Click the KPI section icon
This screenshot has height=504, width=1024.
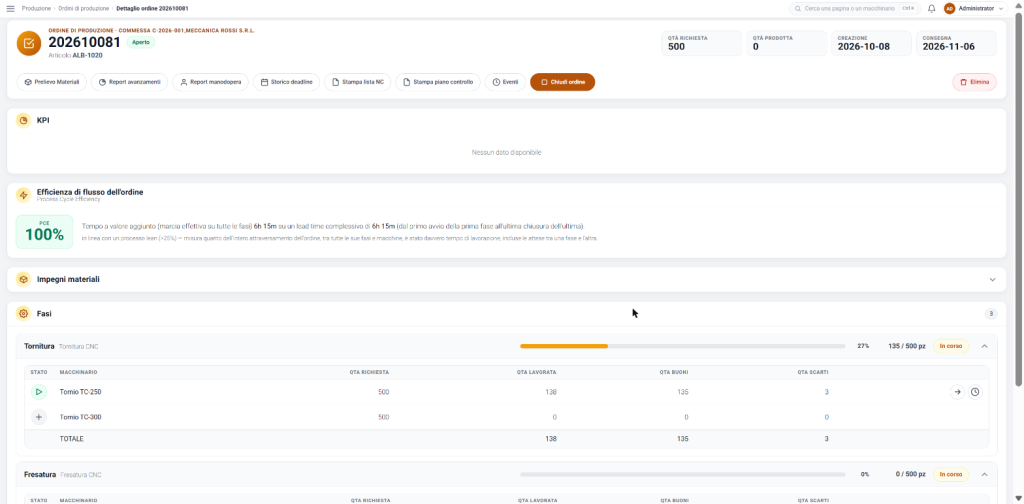24,120
